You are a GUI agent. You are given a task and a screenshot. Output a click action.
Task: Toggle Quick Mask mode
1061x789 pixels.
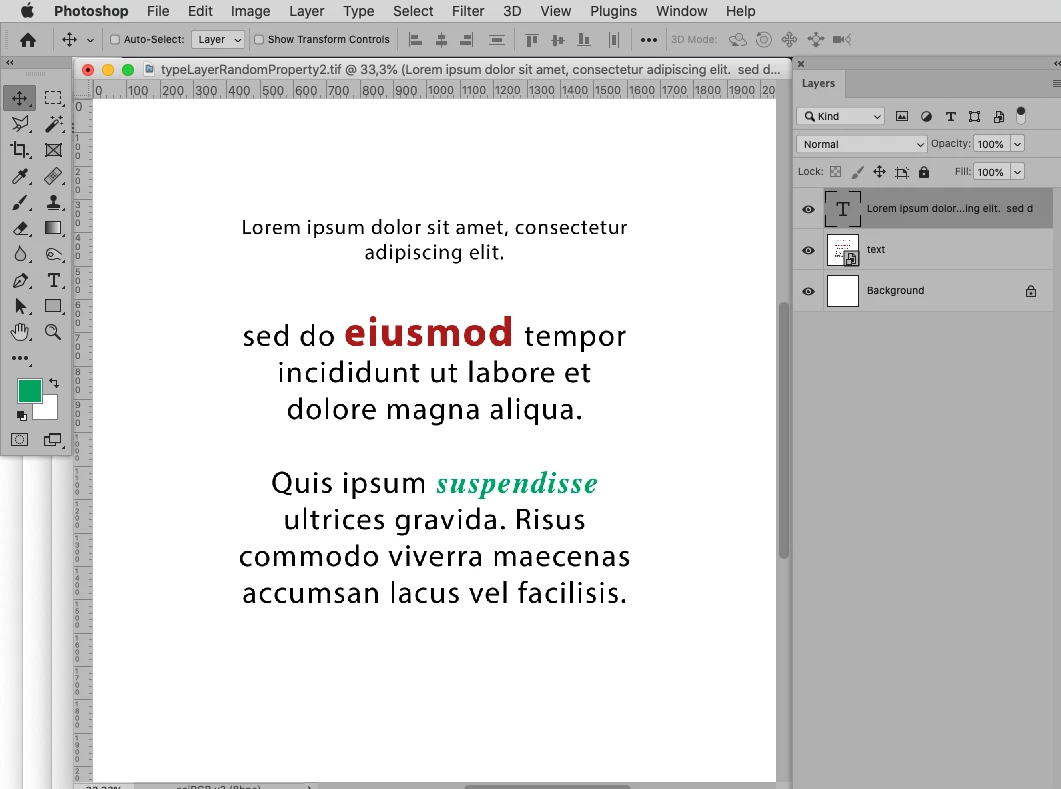20,440
